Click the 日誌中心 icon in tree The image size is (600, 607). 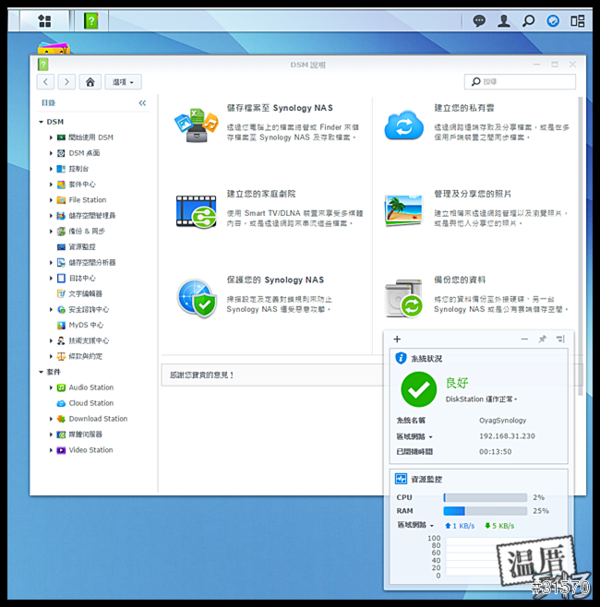click(61, 278)
